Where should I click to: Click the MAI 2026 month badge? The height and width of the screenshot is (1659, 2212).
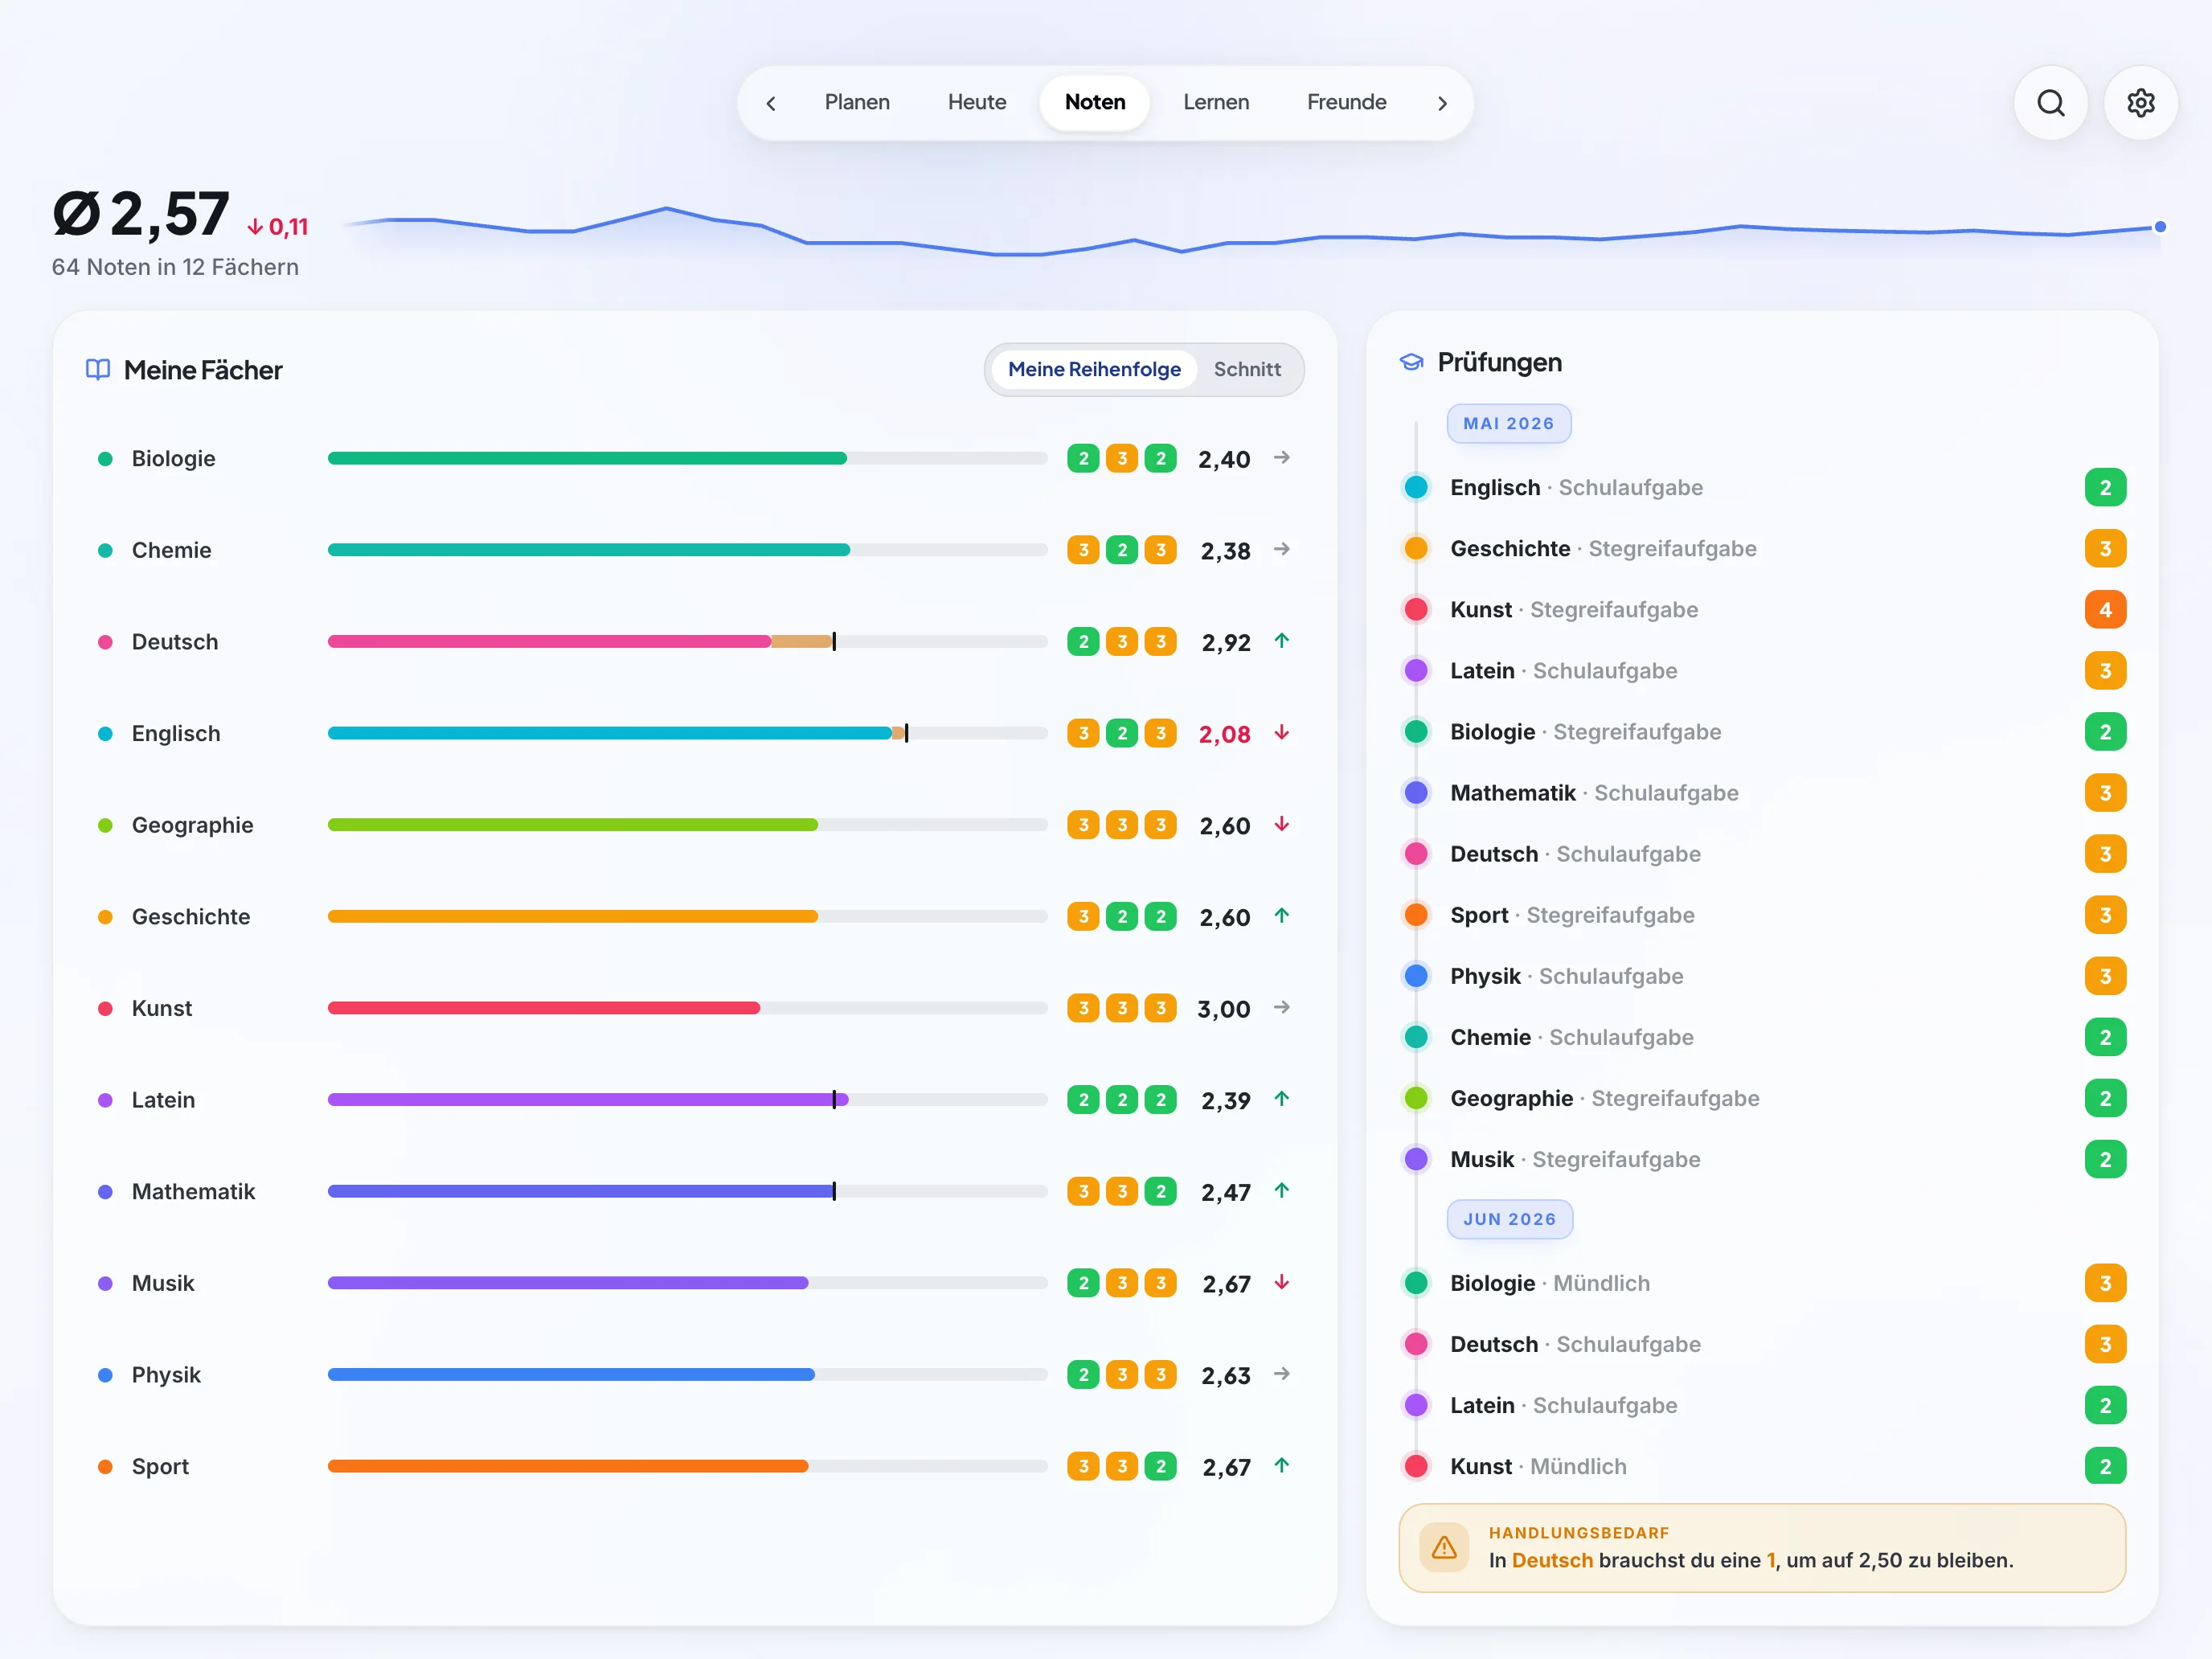pos(1508,424)
